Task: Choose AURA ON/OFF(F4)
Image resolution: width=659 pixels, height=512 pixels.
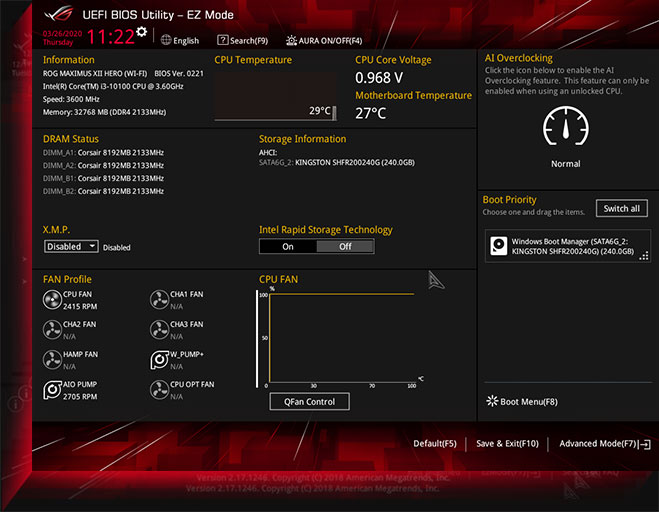Action: (330, 40)
